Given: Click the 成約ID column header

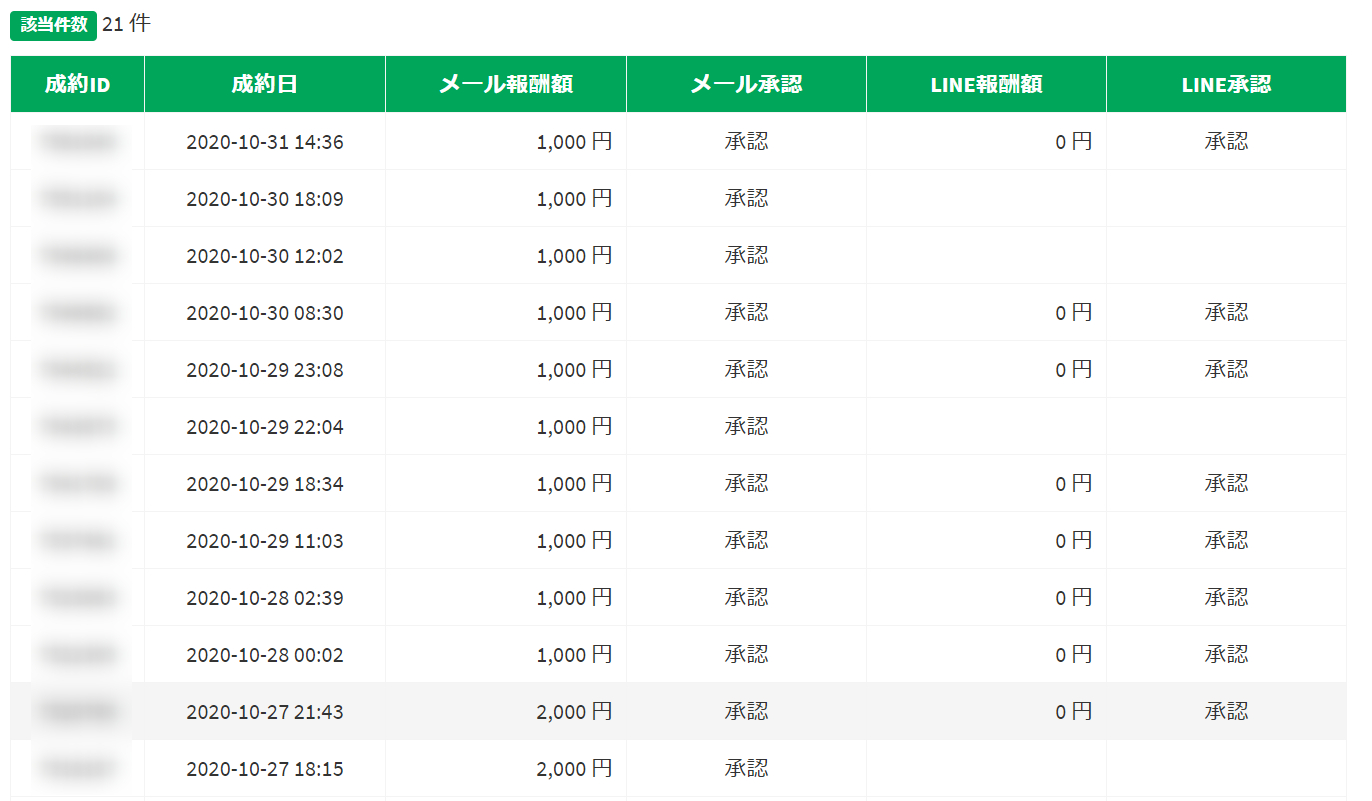Looking at the screenshot, I should tap(77, 84).
